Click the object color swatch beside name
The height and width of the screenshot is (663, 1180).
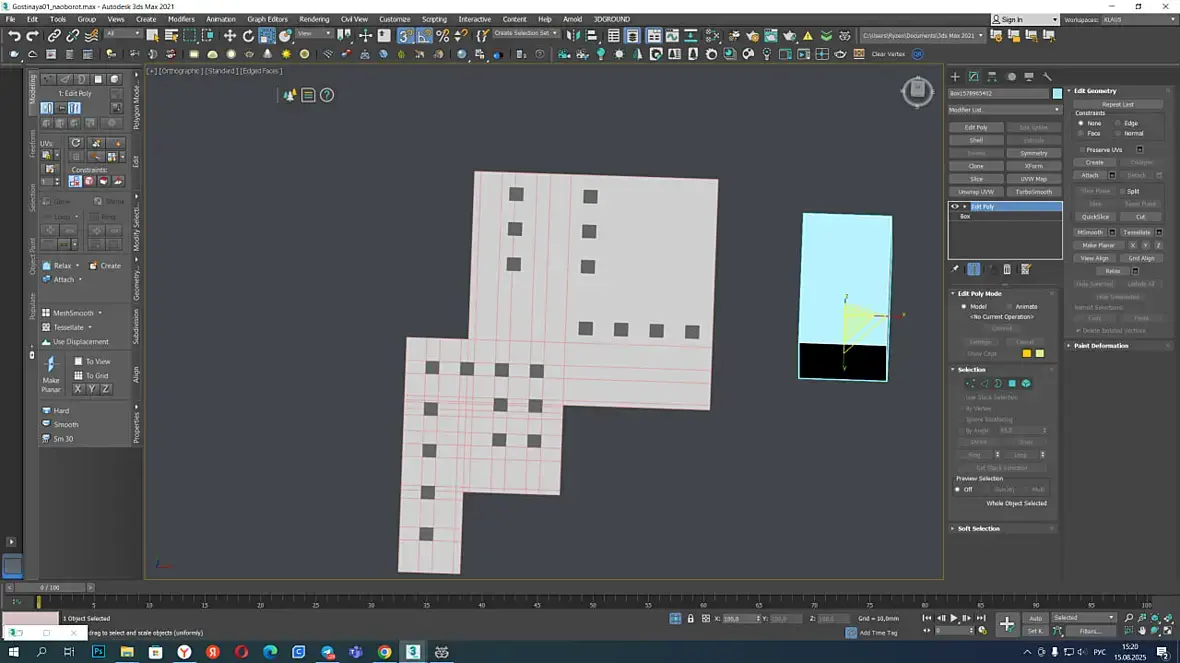[x=1057, y=94]
